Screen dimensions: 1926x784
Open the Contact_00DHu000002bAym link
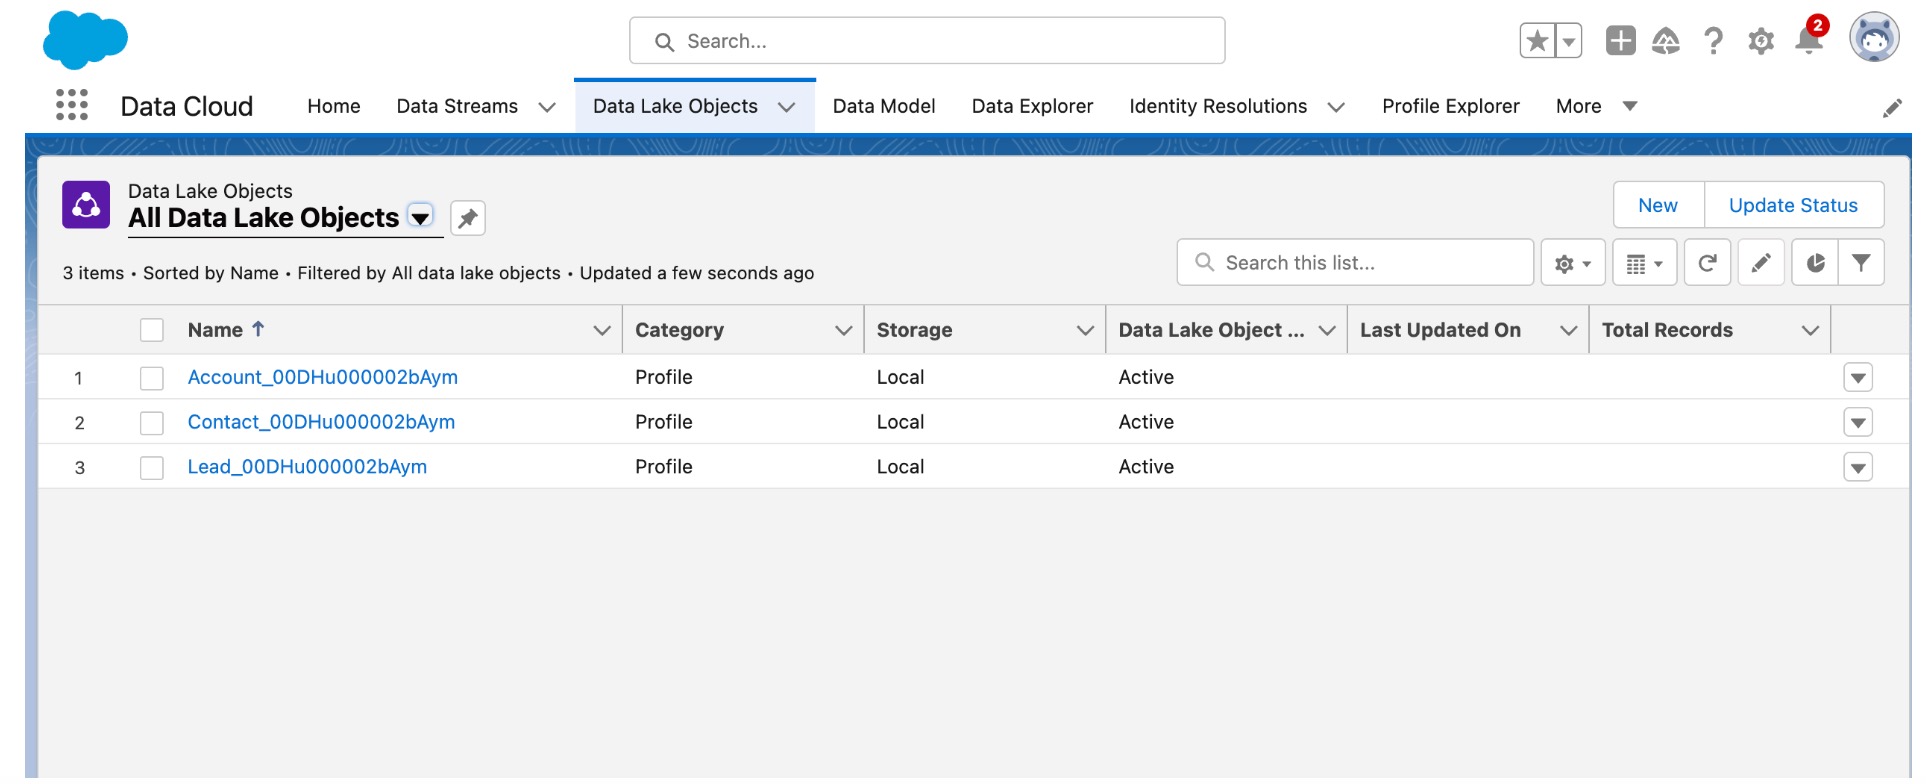click(321, 422)
